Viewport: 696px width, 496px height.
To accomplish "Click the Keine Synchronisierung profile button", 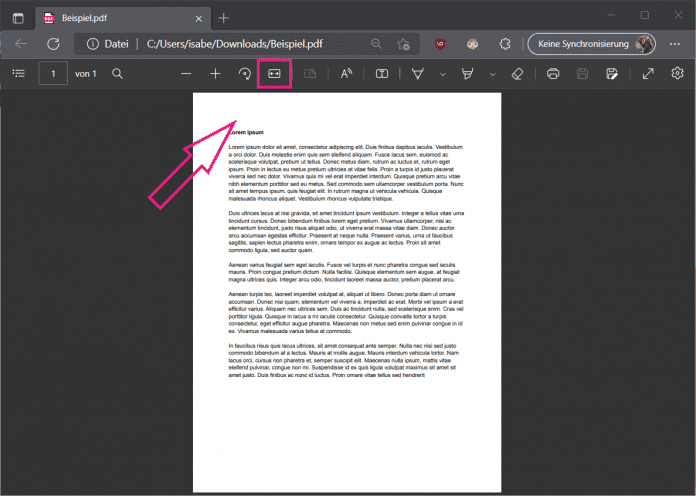I will [x=596, y=44].
